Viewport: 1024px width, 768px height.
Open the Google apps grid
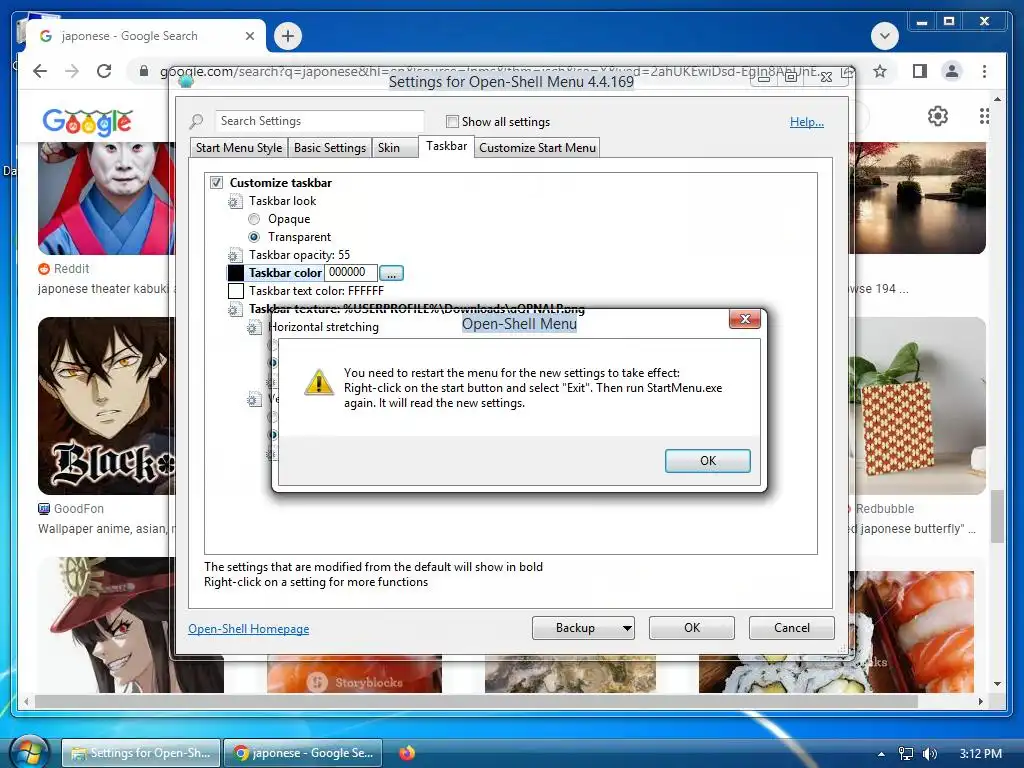[984, 116]
